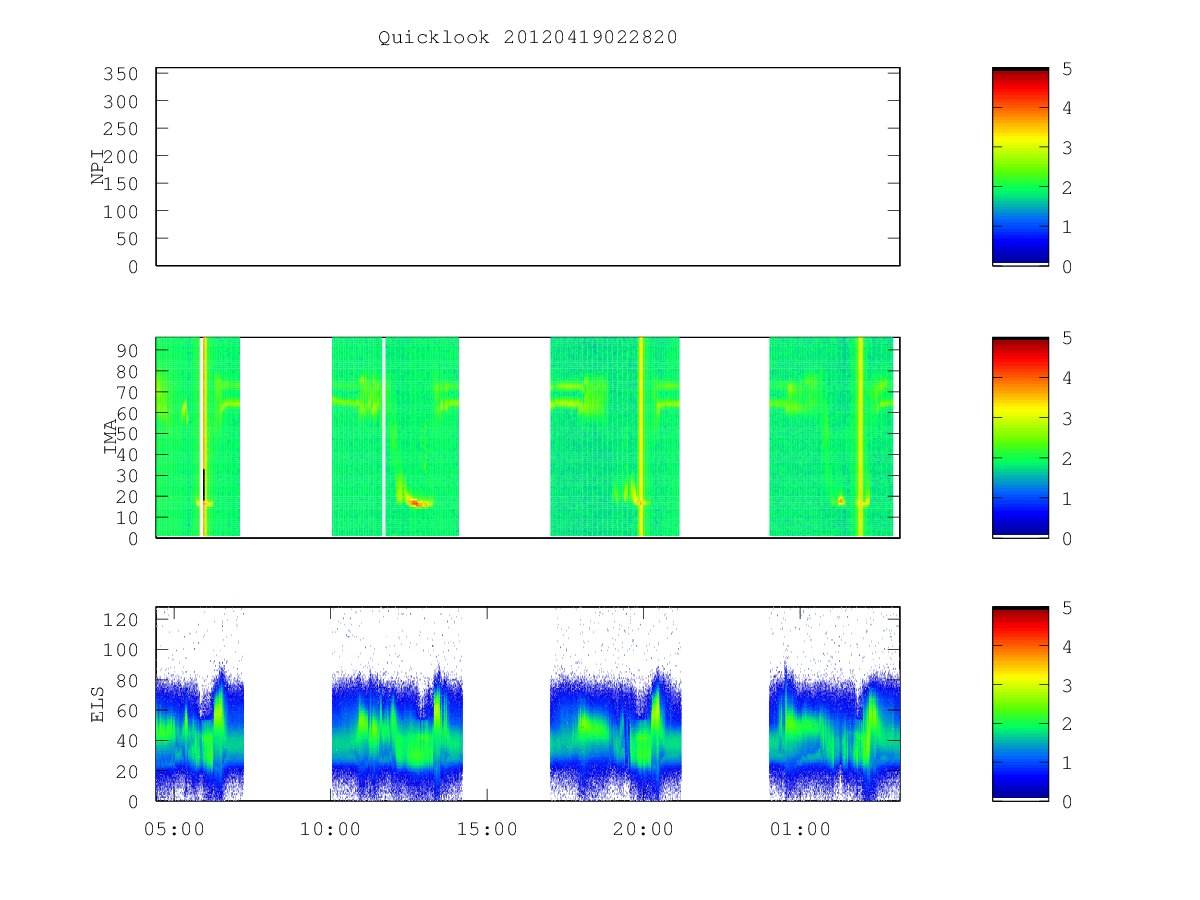Click the ELS axis label
The height and width of the screenshot is (900, 1200).
click(x=98, y=704)
